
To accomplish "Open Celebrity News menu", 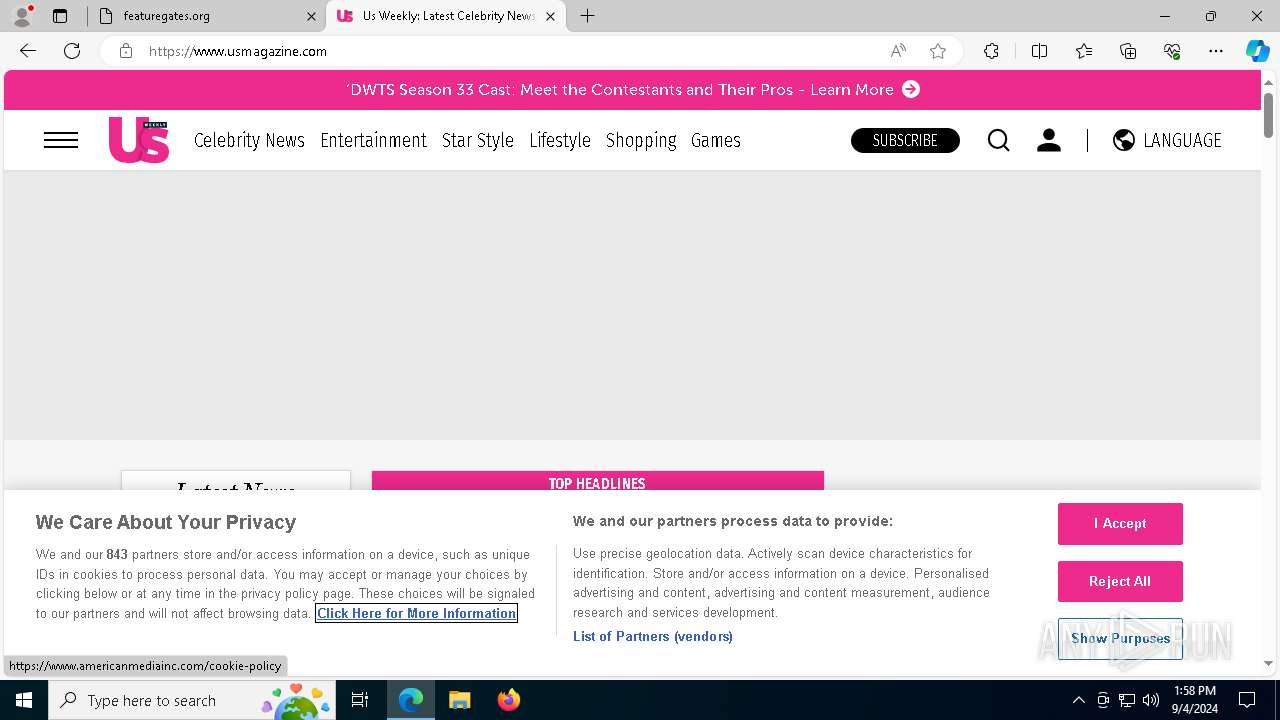I will (x=249, y=140).
